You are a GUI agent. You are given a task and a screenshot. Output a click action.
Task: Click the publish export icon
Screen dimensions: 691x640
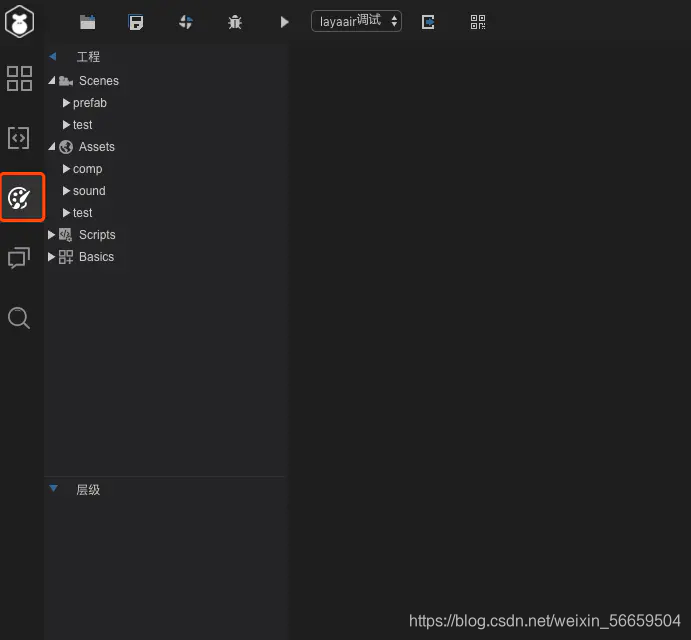(428, 22)
